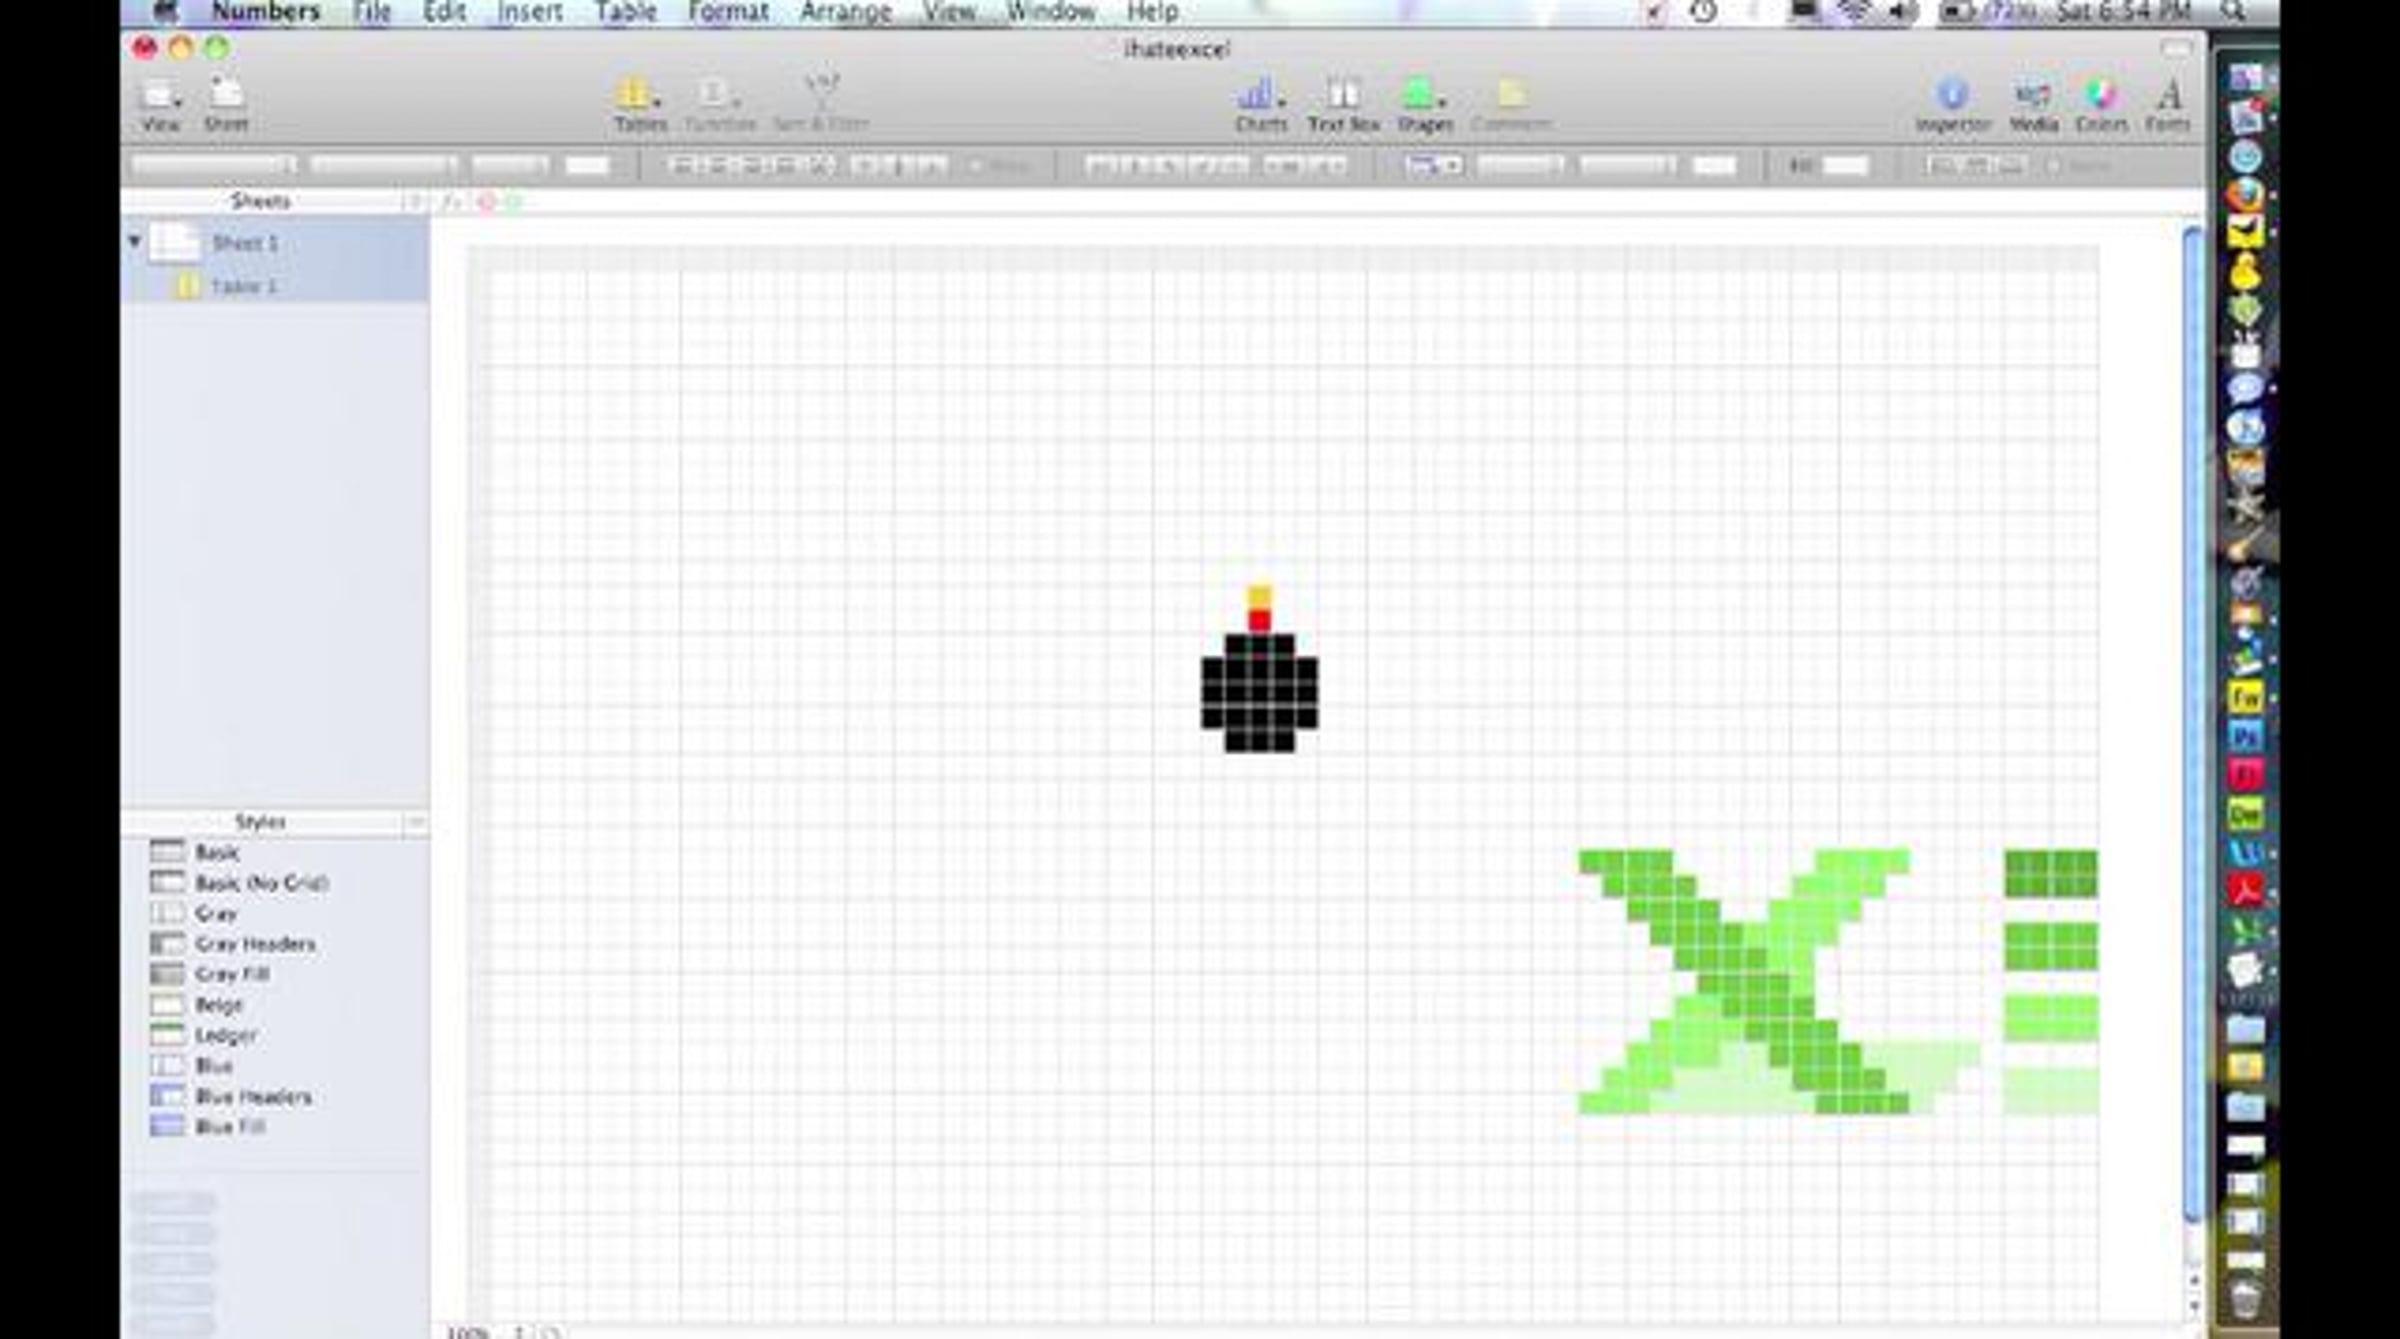Open the Media browser

tap(2033, 104)
